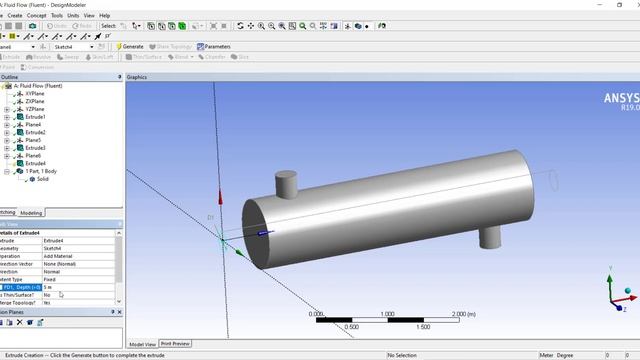Viewport: 640px width, 360px height.
Task: Click the green Magnifier Window icon
Action: (x=303, y=26)
